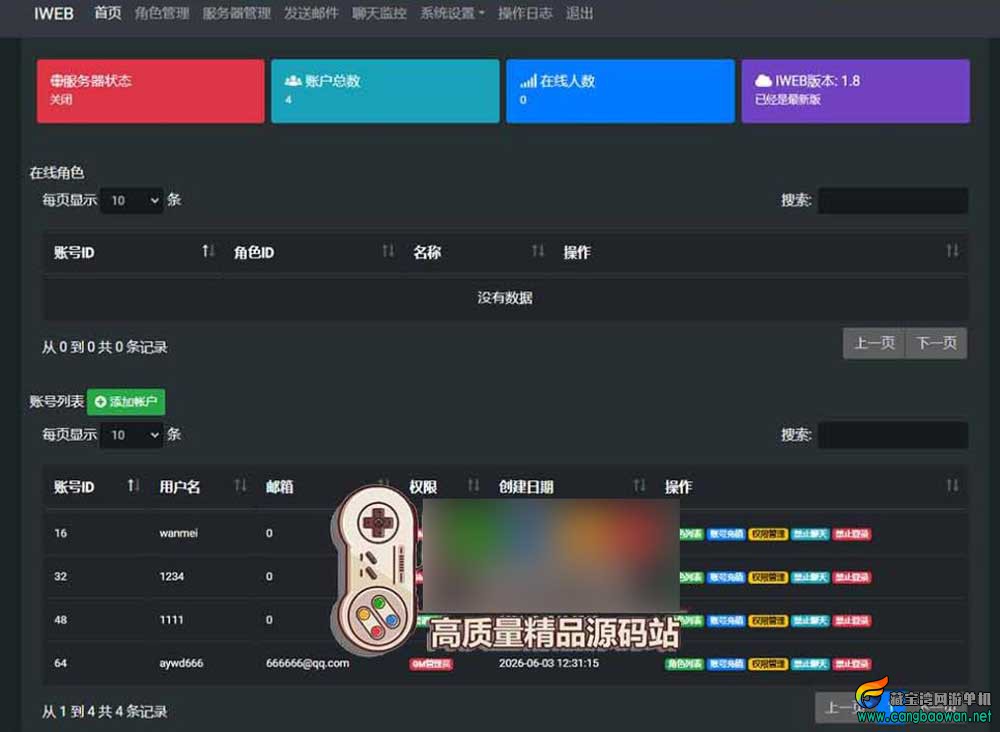Select username 1234 in the account list
The image size is (1000, 732).
coord(172,576)
